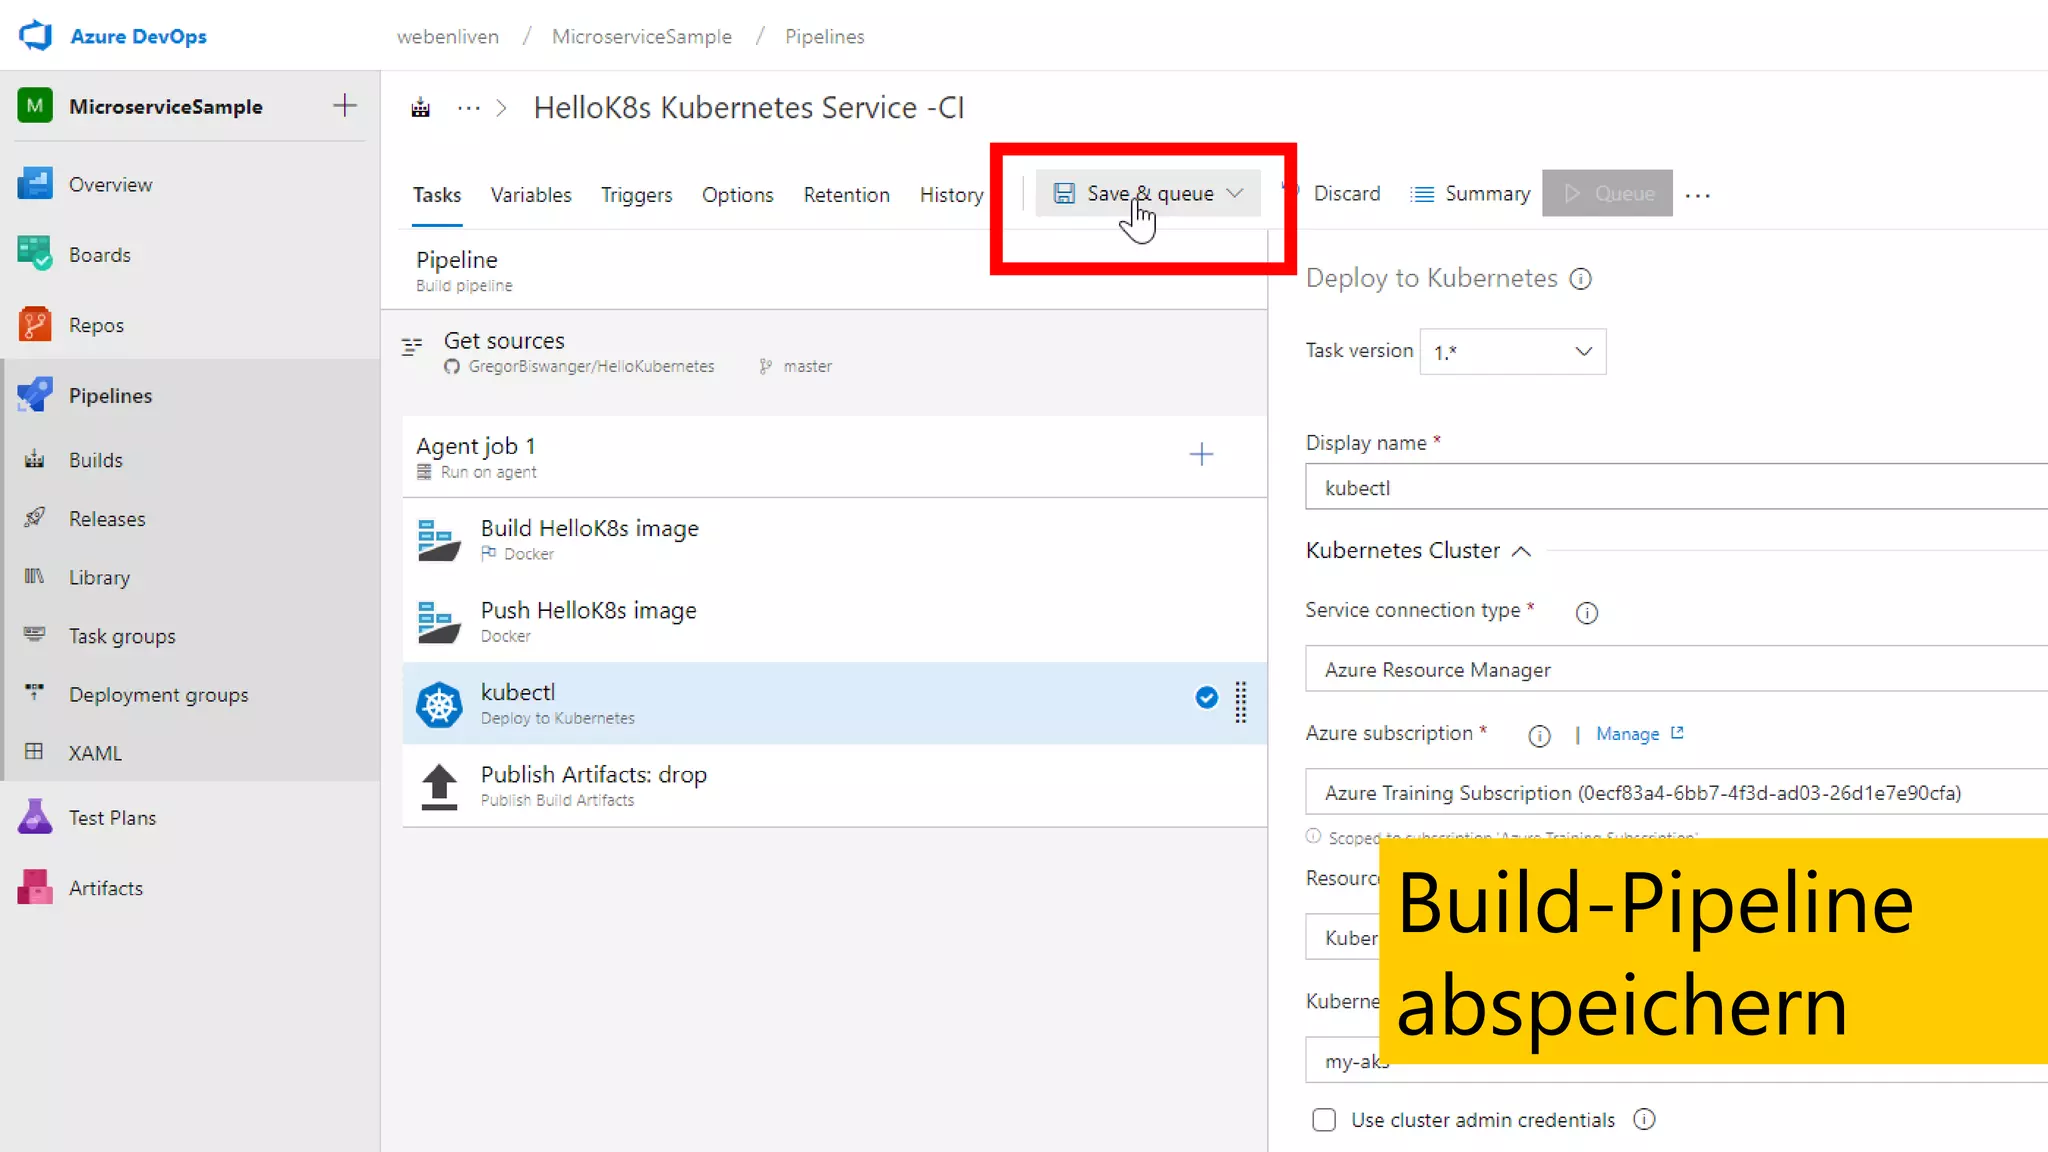Open the MicroserviceSample breadcrumb link
Screen dimensions: 2048x1152
[x=641, y=37]
